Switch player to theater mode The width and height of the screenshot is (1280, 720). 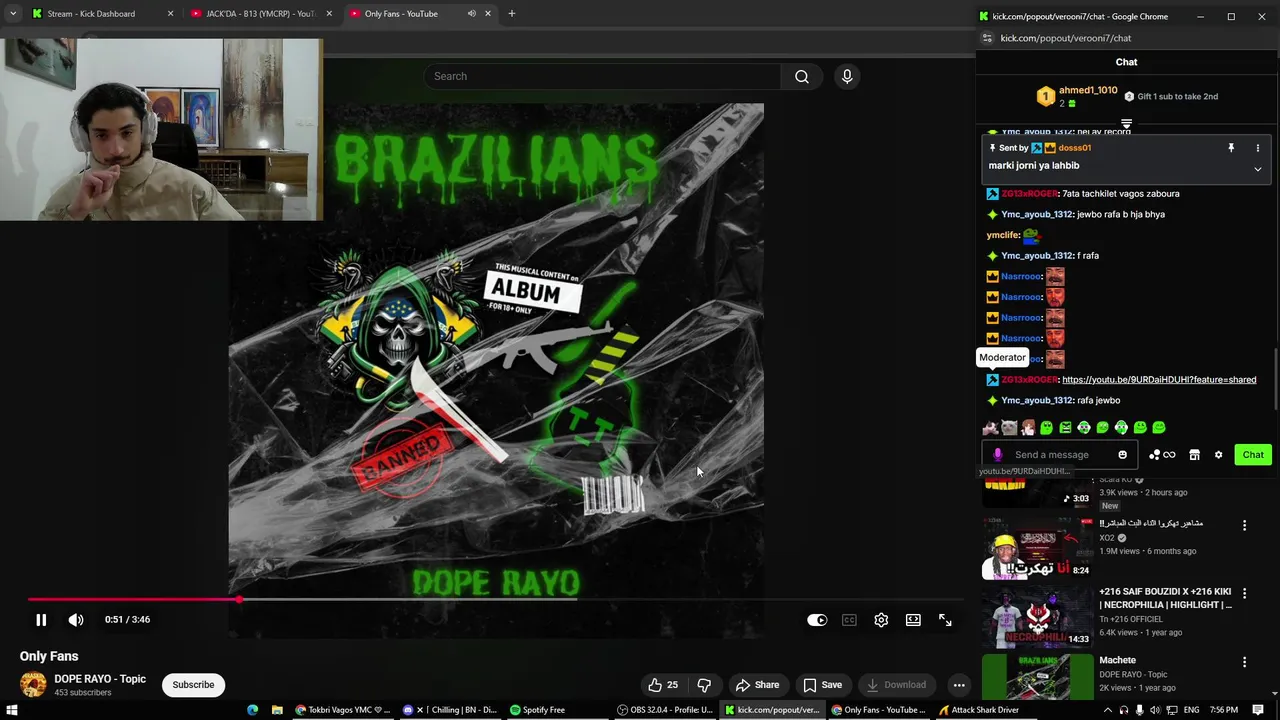(x=913, y=620)
